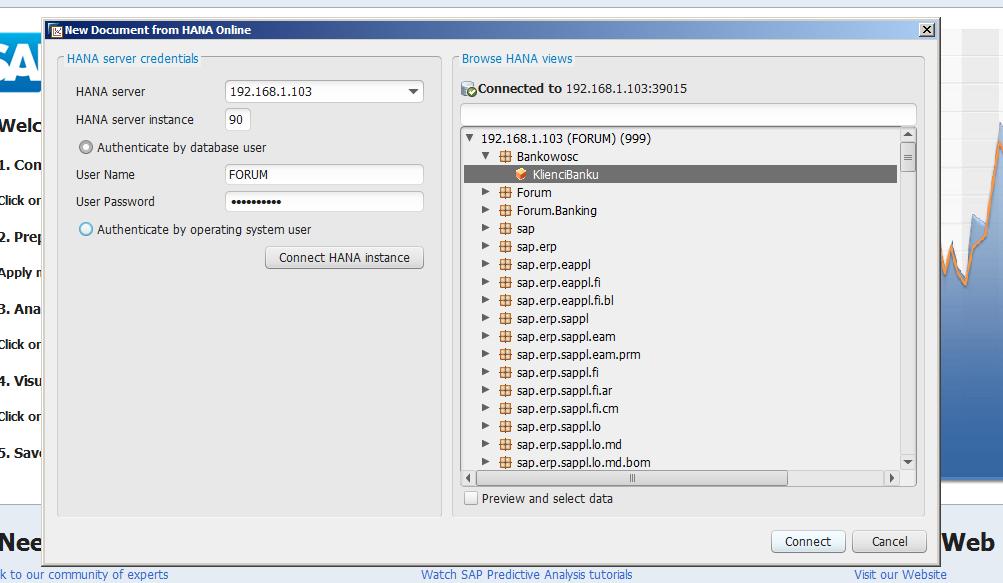This screenshot has height=583, width=1003.
Task: Open the HANA server dropdown list
Action: (x=413, y=92)
